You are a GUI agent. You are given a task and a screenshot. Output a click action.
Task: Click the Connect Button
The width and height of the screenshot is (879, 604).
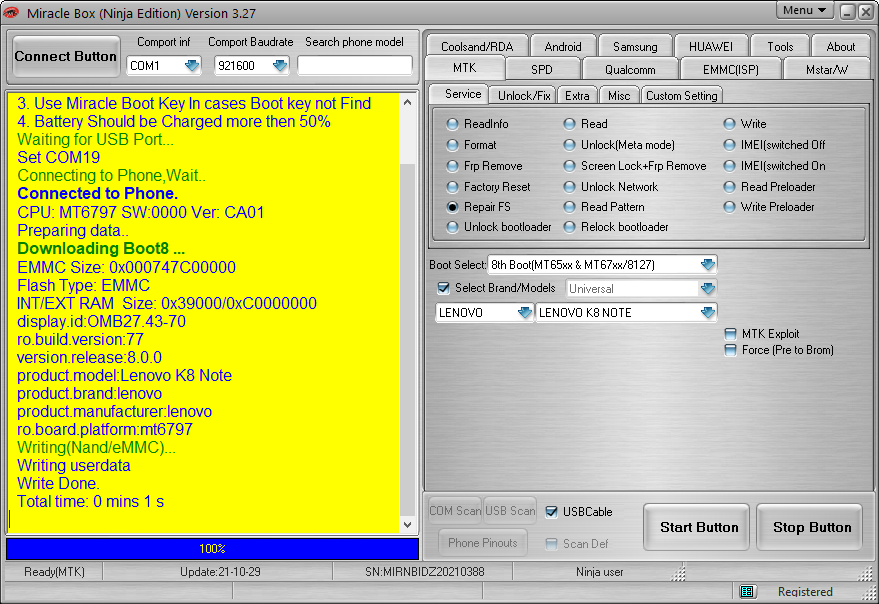[x=66, y=56]
